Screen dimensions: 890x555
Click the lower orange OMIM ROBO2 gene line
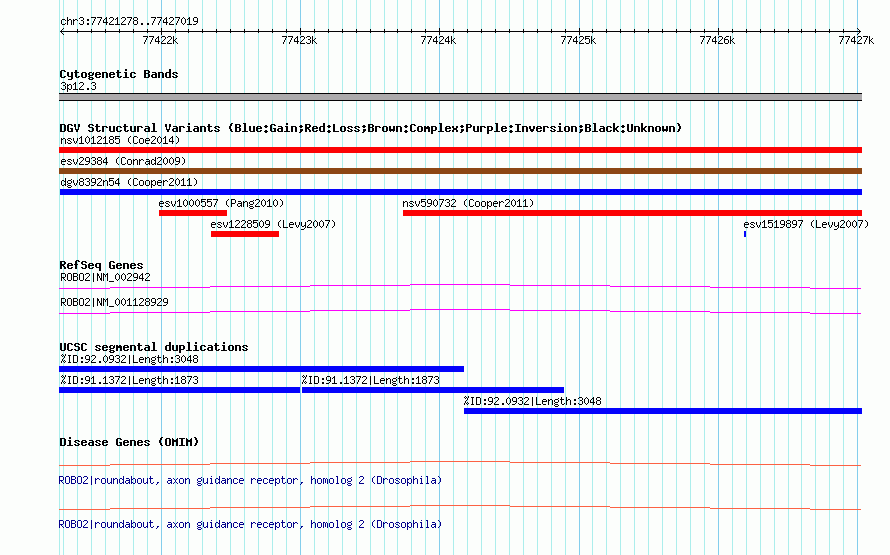(460, 507)
